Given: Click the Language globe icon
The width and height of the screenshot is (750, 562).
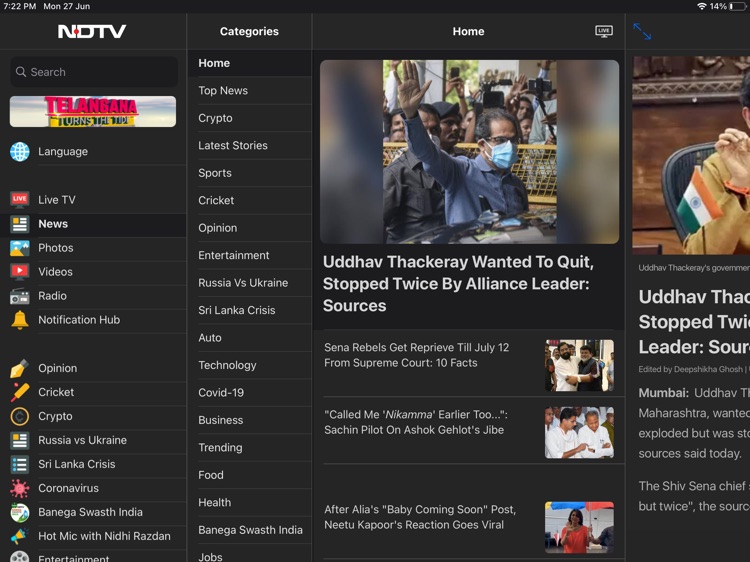Looking at the screenshot, I should (20, 152).
